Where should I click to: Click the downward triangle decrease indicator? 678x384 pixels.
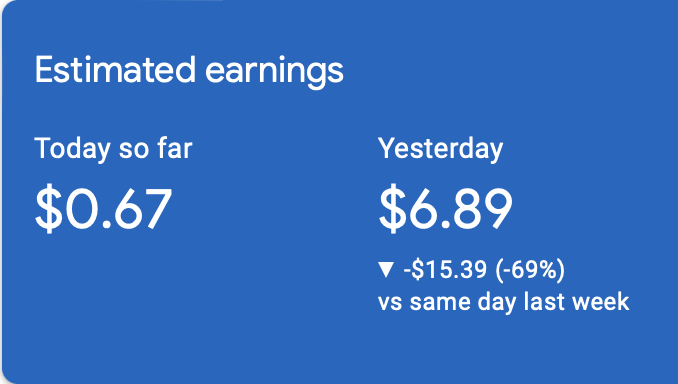click(x=386, y=269)
